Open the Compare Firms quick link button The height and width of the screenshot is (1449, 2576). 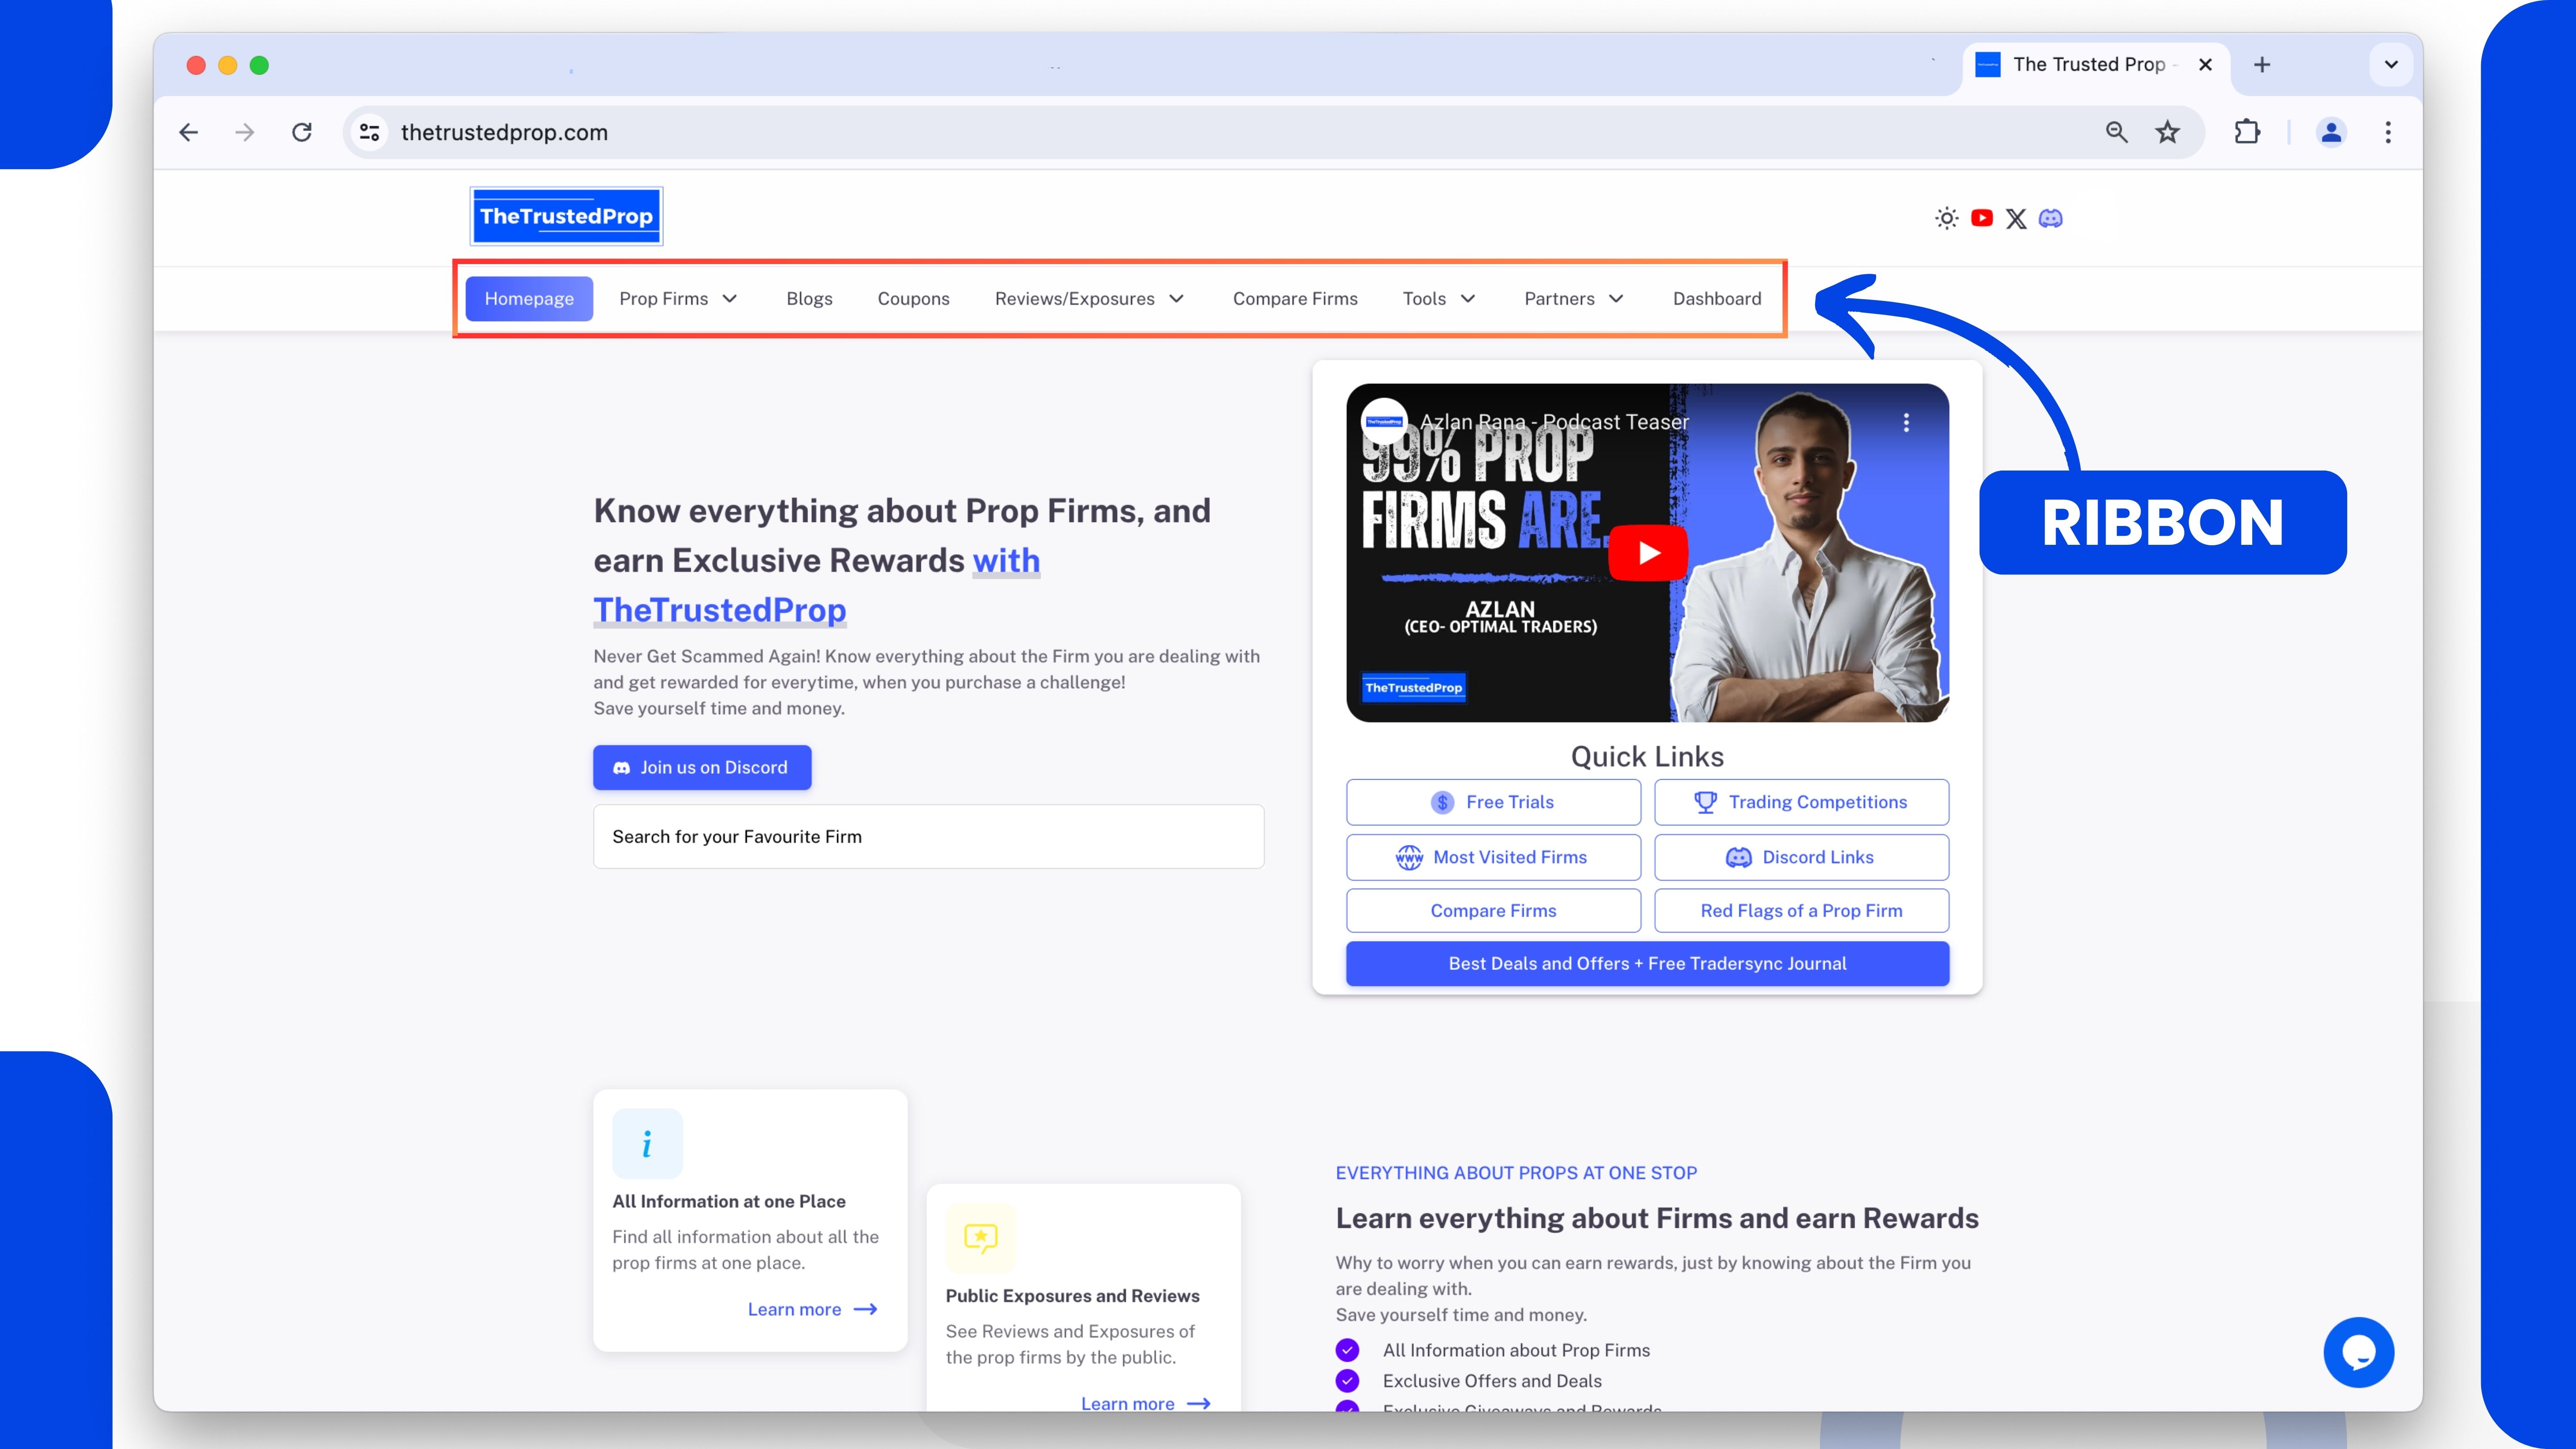(1493, 911)
